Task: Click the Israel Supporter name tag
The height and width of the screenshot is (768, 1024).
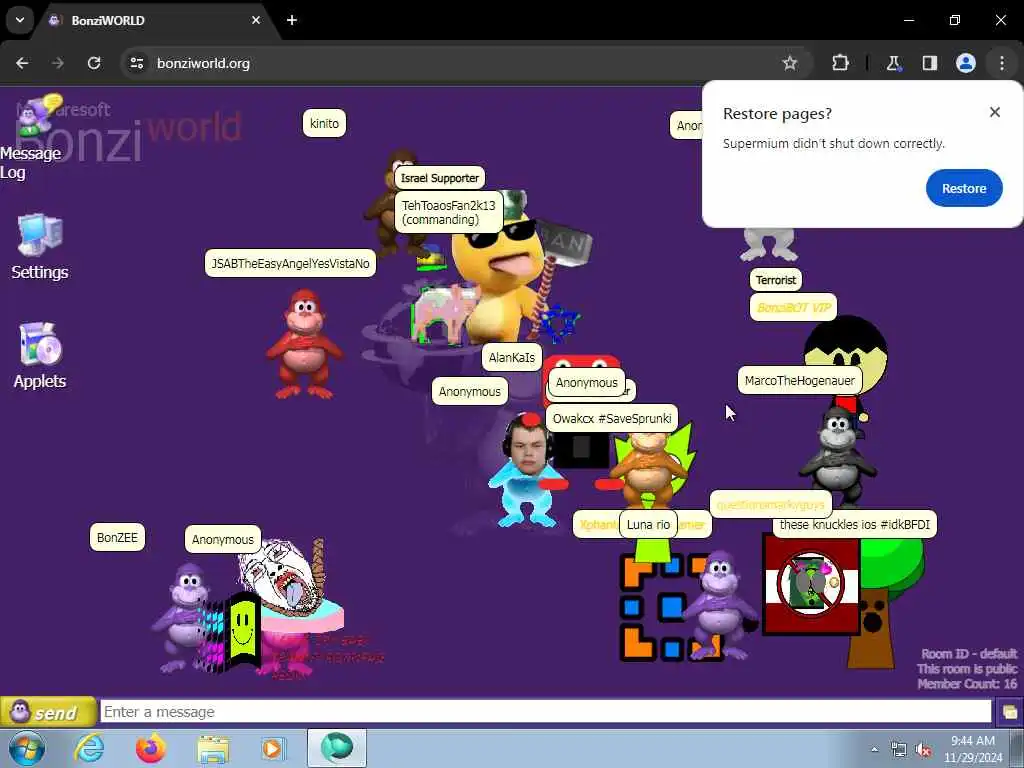Action: click(440, 178)
